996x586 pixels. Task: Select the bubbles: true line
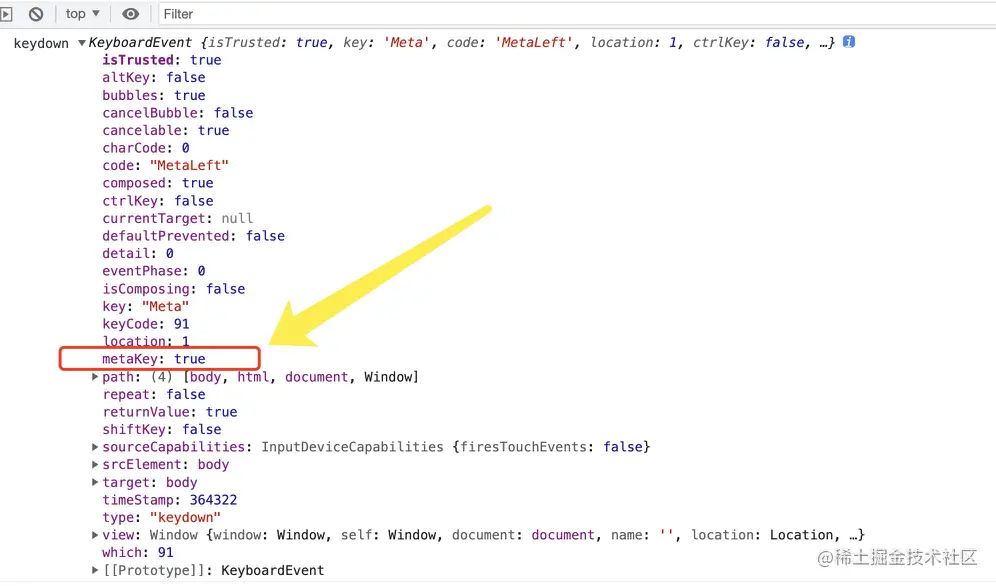(154, 95)
